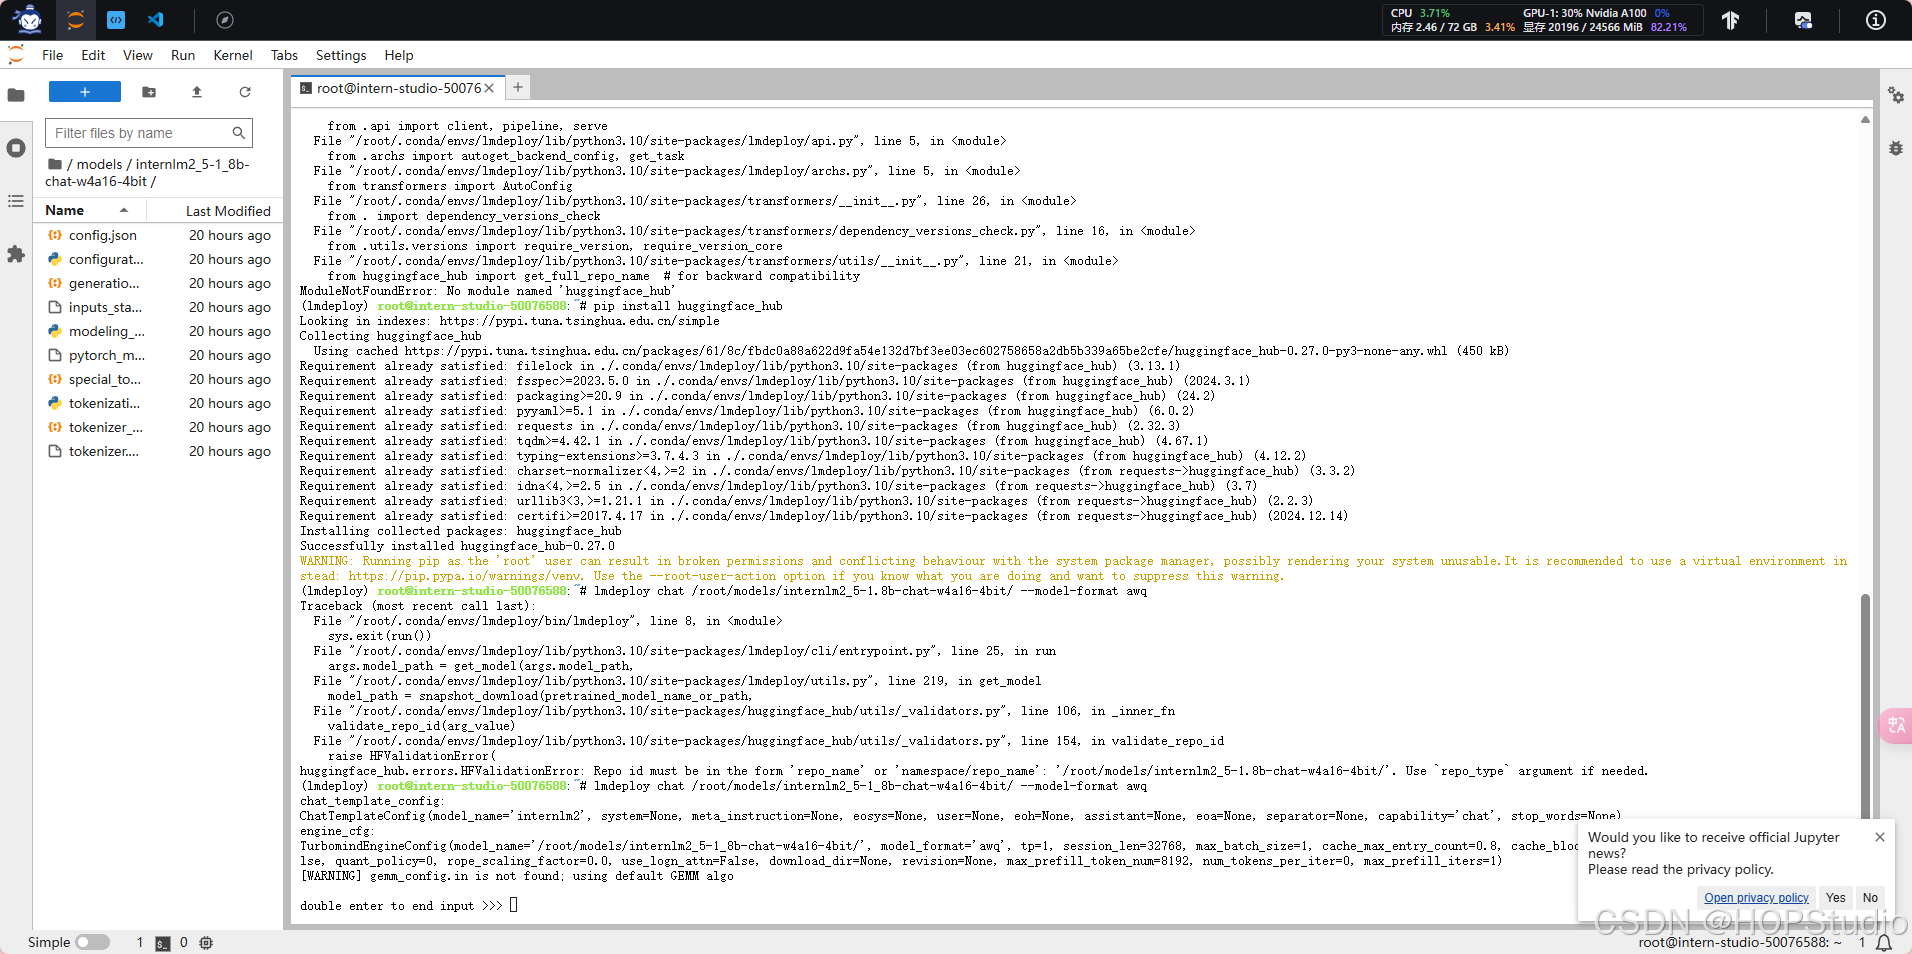The width and height of the screenshot is (1912, 954).
Task: Open the extension manager in left sidebar
Action: click(x=16, y=254)
